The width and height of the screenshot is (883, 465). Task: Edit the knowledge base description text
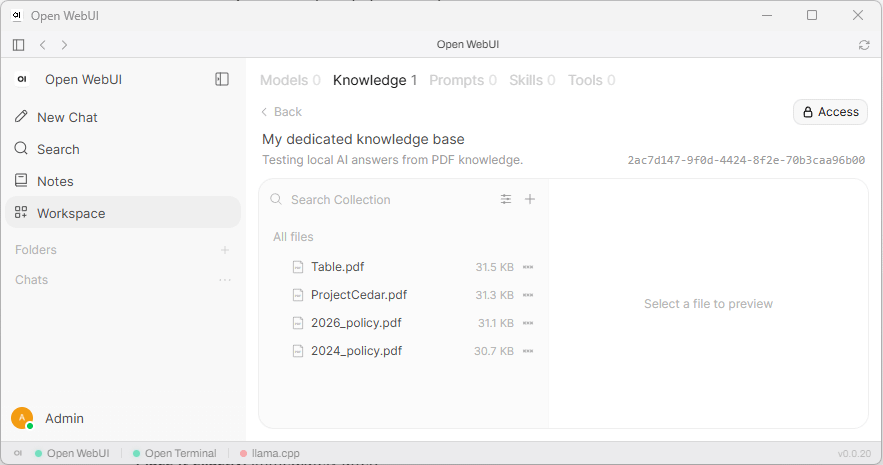tap(393, 160)
